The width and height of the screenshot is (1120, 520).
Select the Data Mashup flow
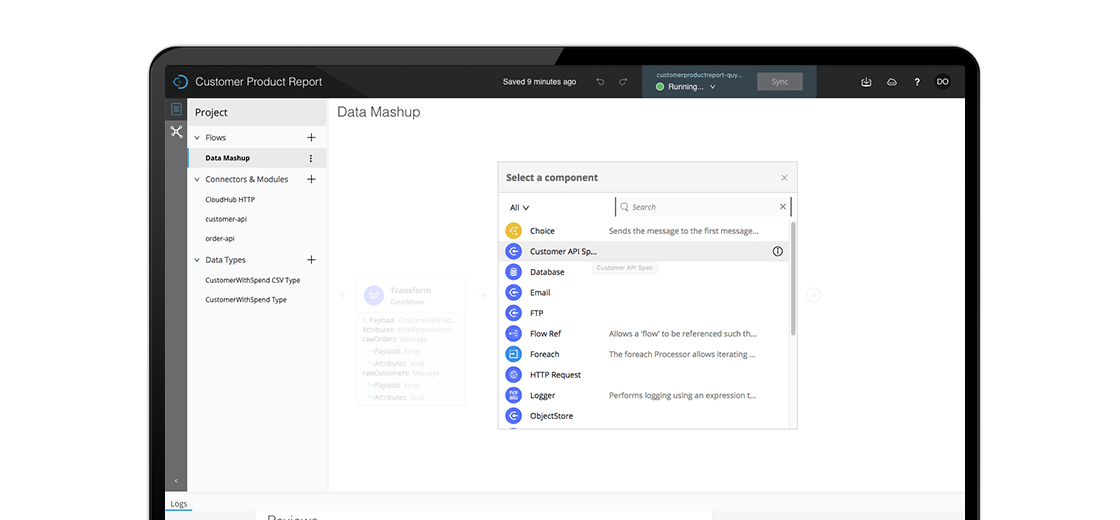(x=256, y=159)
